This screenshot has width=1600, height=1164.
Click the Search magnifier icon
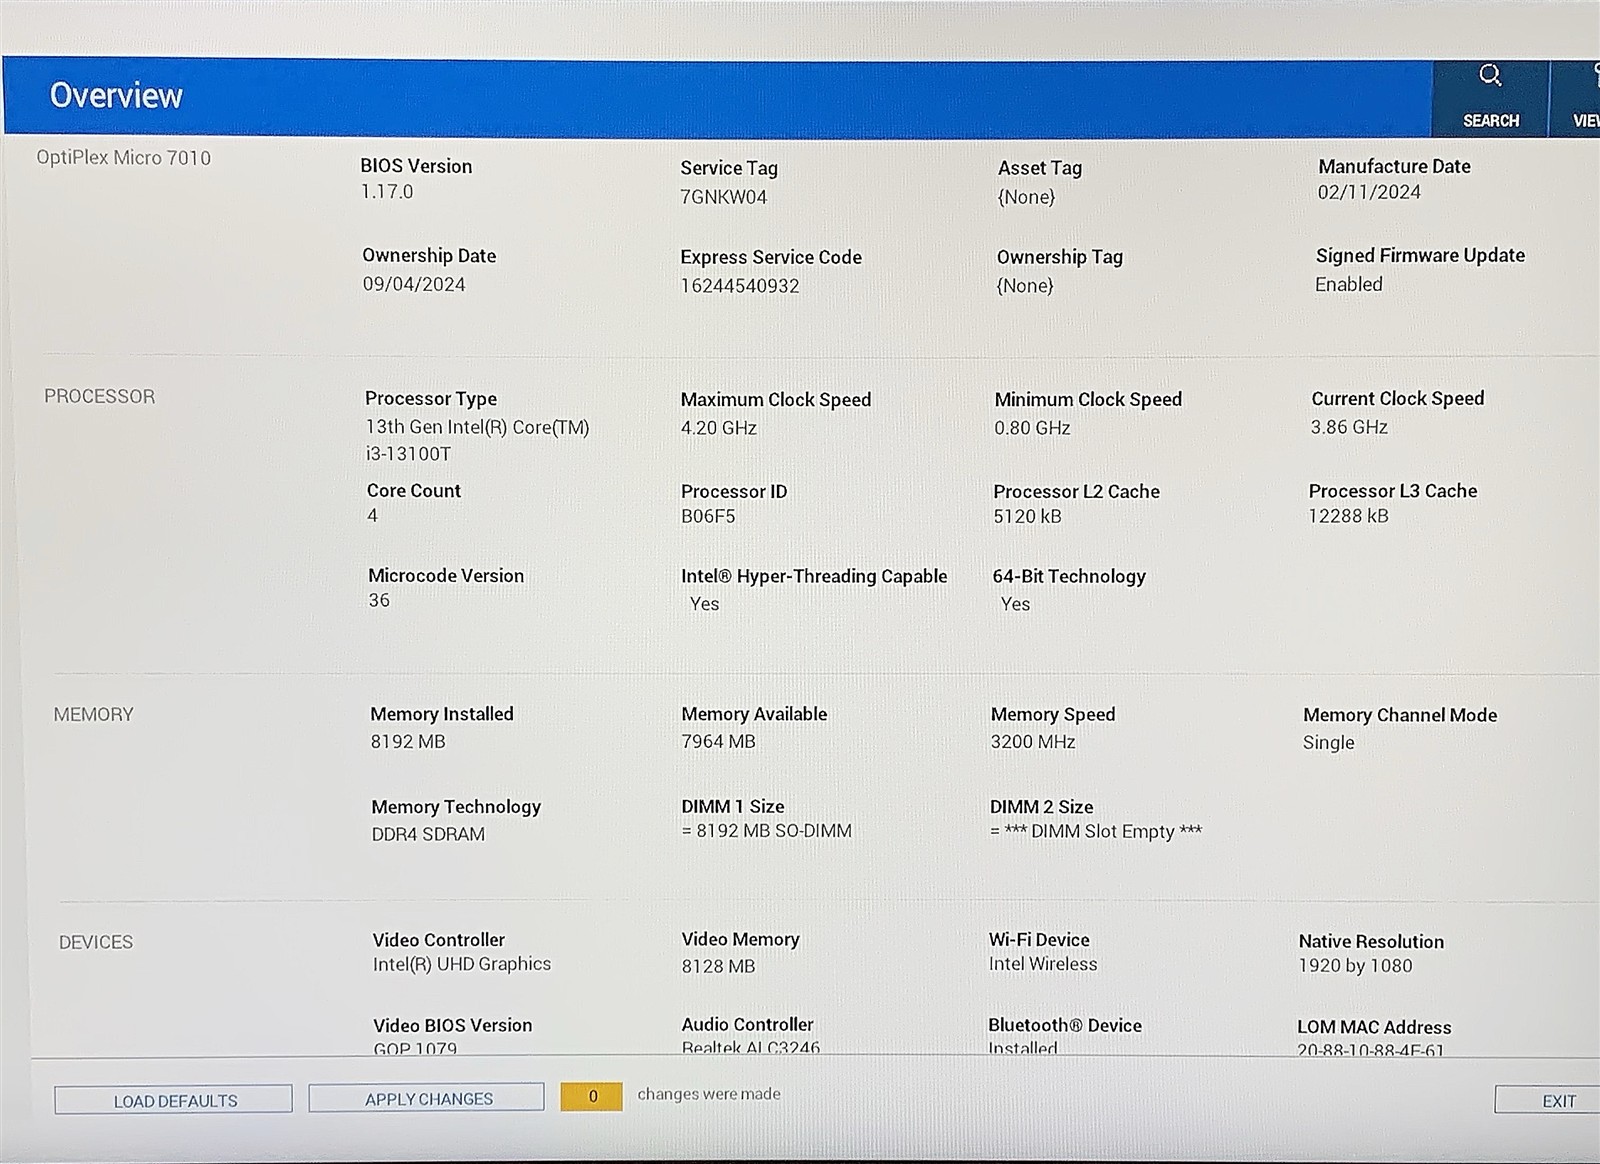pos(1490,77)
